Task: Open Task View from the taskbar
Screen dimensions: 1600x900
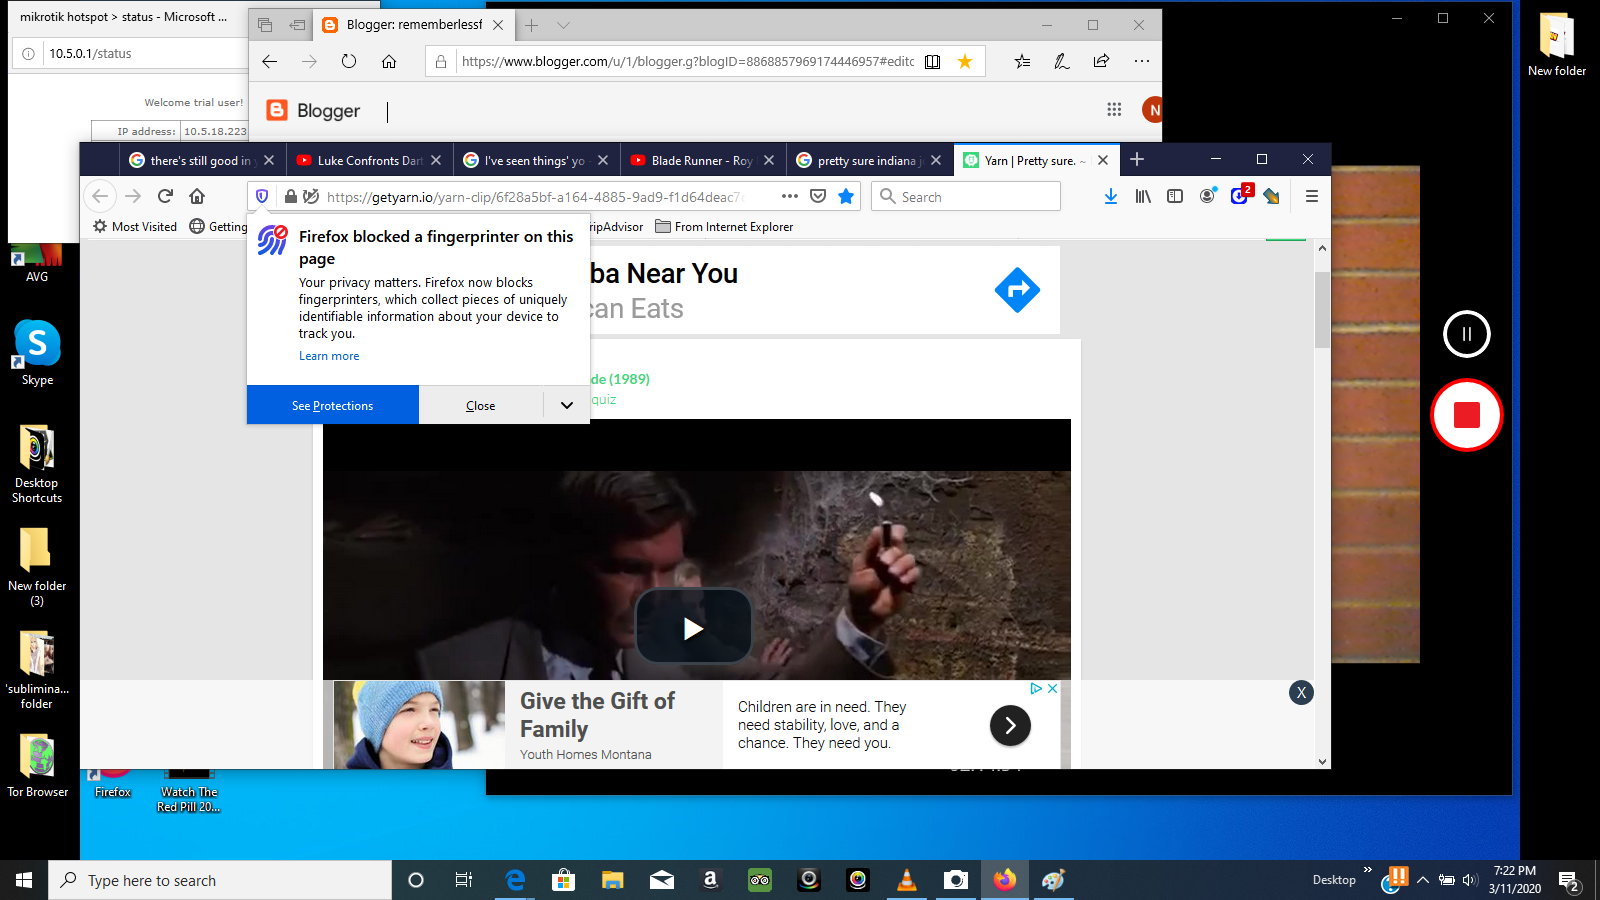Action: (464, 880)
